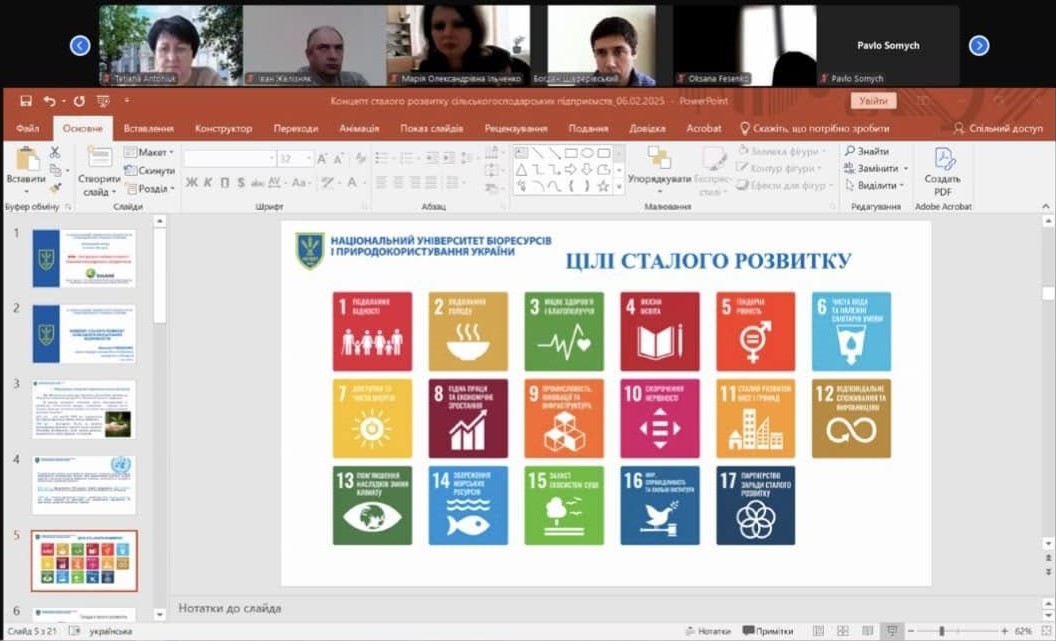Click the text highlight color pen
This screenshot has height=641, width=1056.
tap(327, 182)
